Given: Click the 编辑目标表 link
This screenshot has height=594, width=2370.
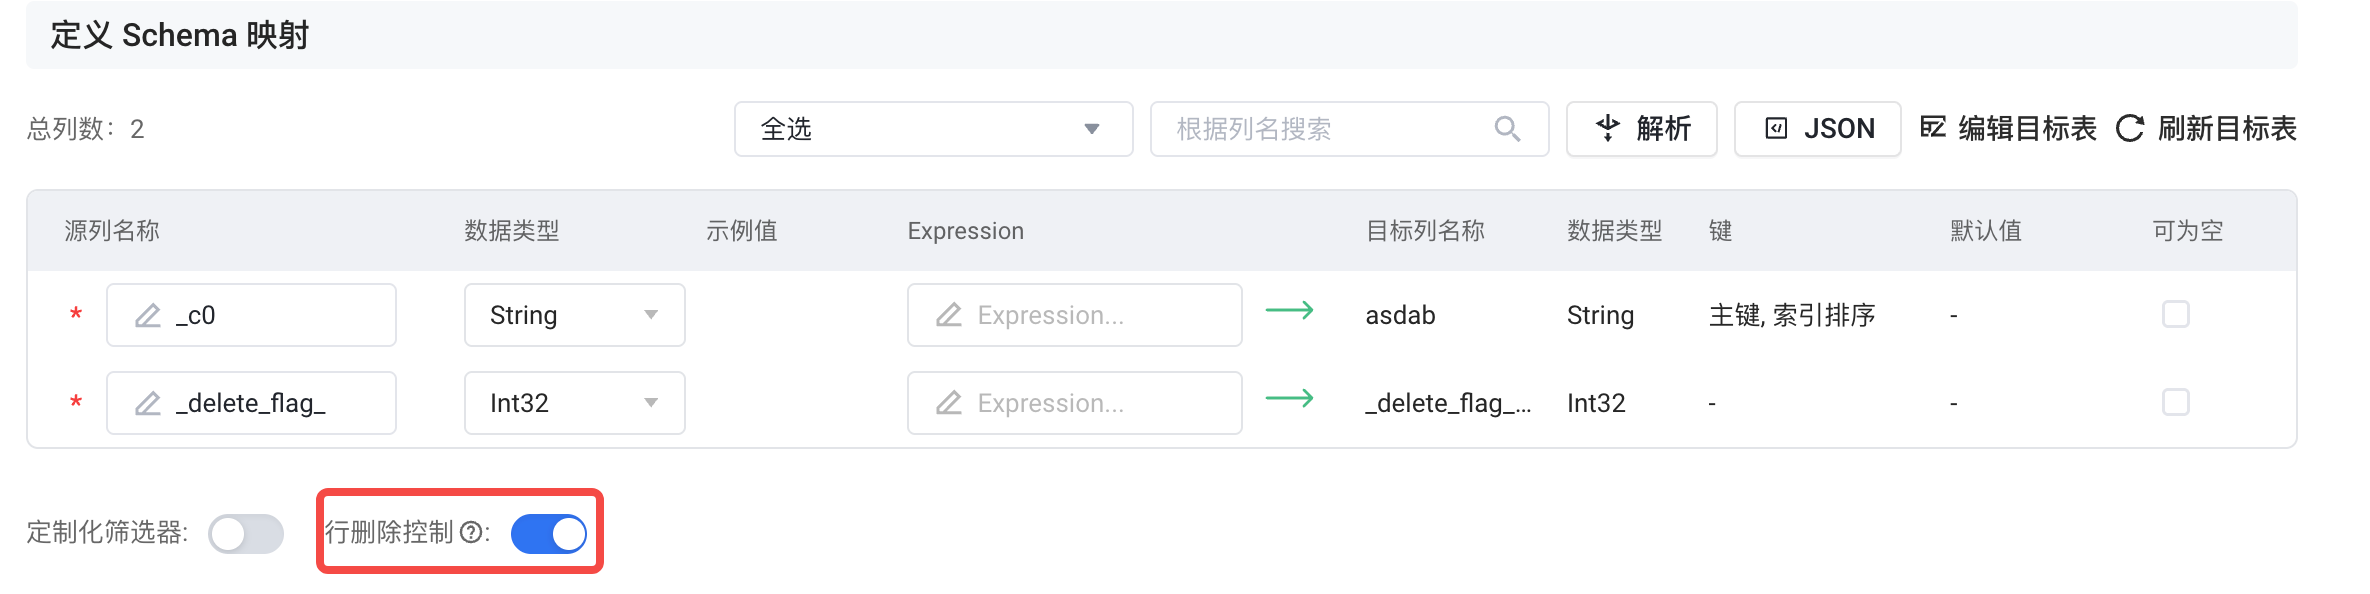Looking at the screenshot, I should [x=2008, y=129].
